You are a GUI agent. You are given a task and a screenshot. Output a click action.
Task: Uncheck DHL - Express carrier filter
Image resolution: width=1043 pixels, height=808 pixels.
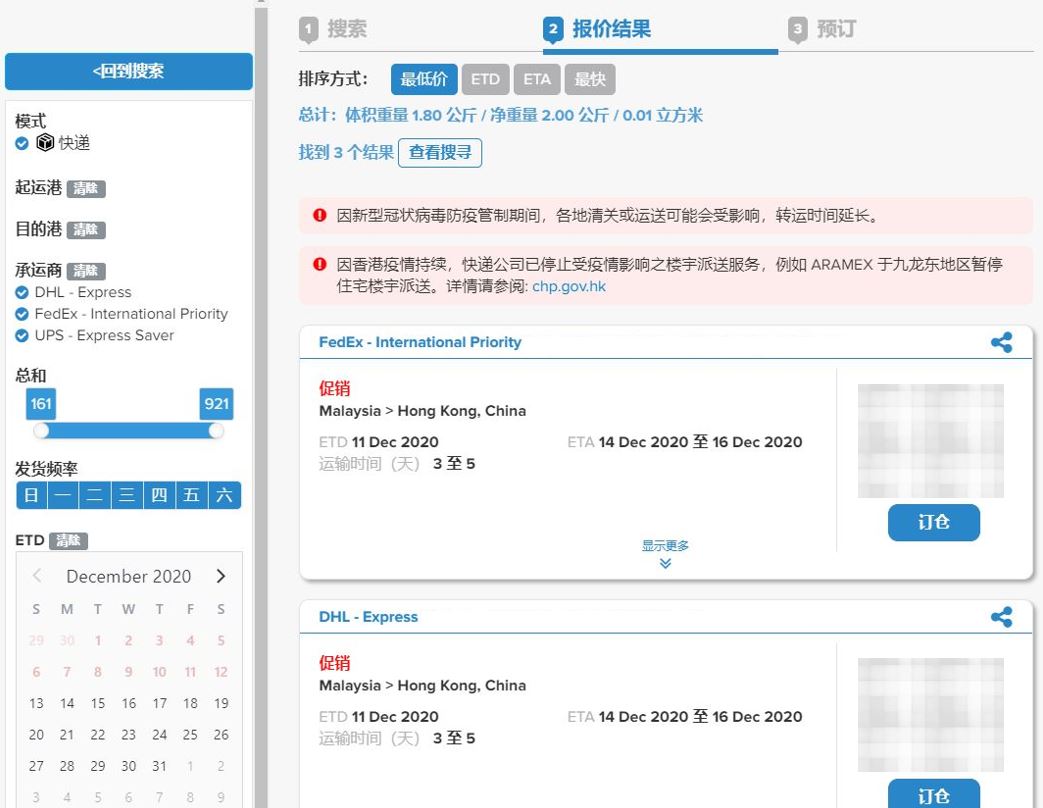click(22, 293)
